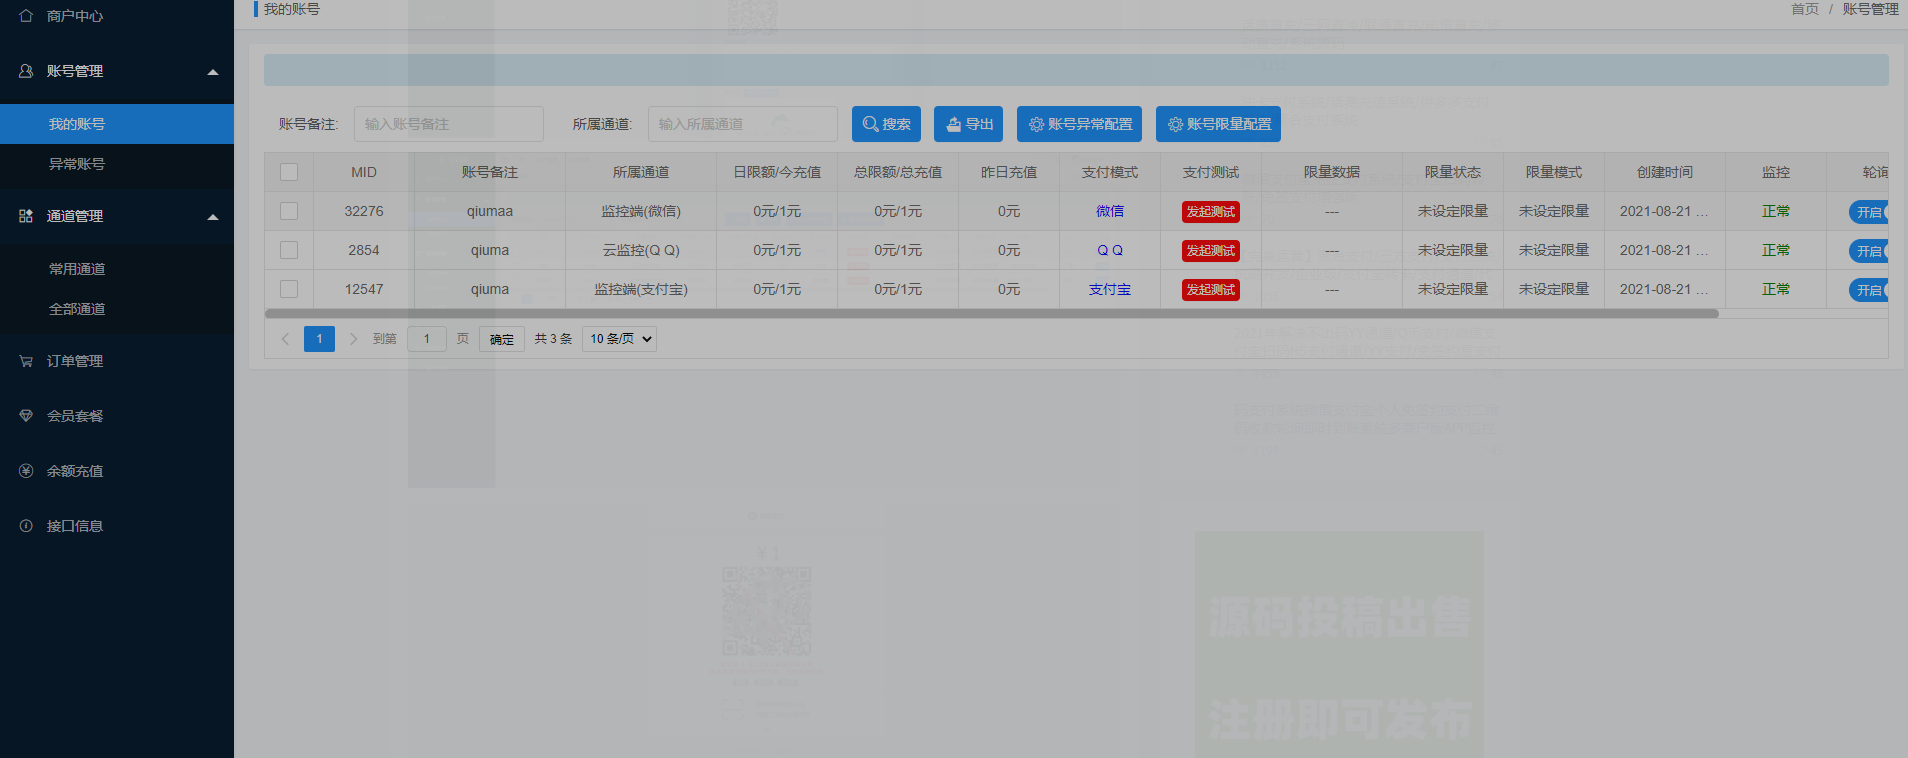
Task: Collapse the 账号管理 menu arrow
Action: [212, 72]
